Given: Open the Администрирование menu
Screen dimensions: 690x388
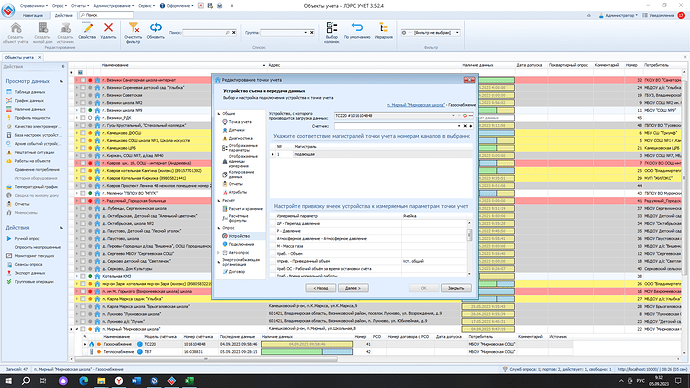Looking at the screenshot, I should click(x=114, y=6).
